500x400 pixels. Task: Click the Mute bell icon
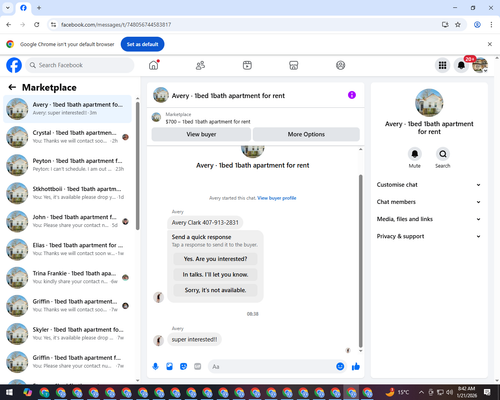(x=415, y=154)
